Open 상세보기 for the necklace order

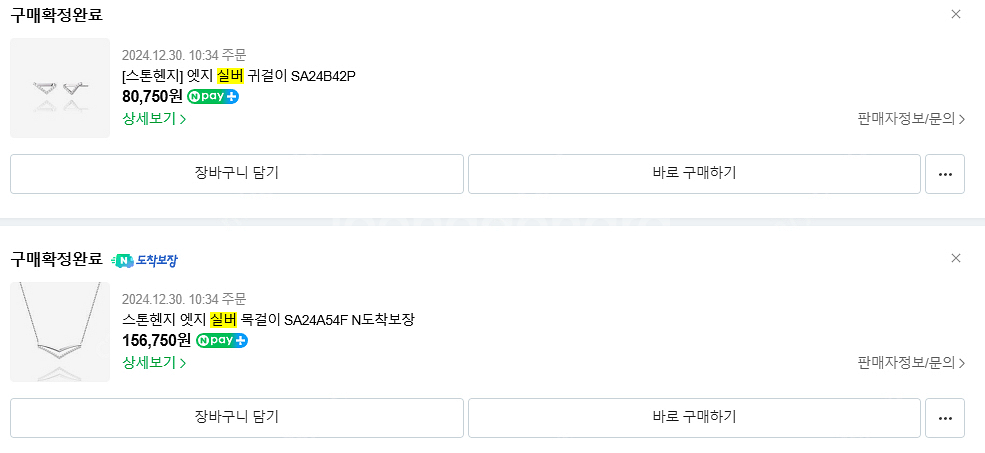coord(154,363)
